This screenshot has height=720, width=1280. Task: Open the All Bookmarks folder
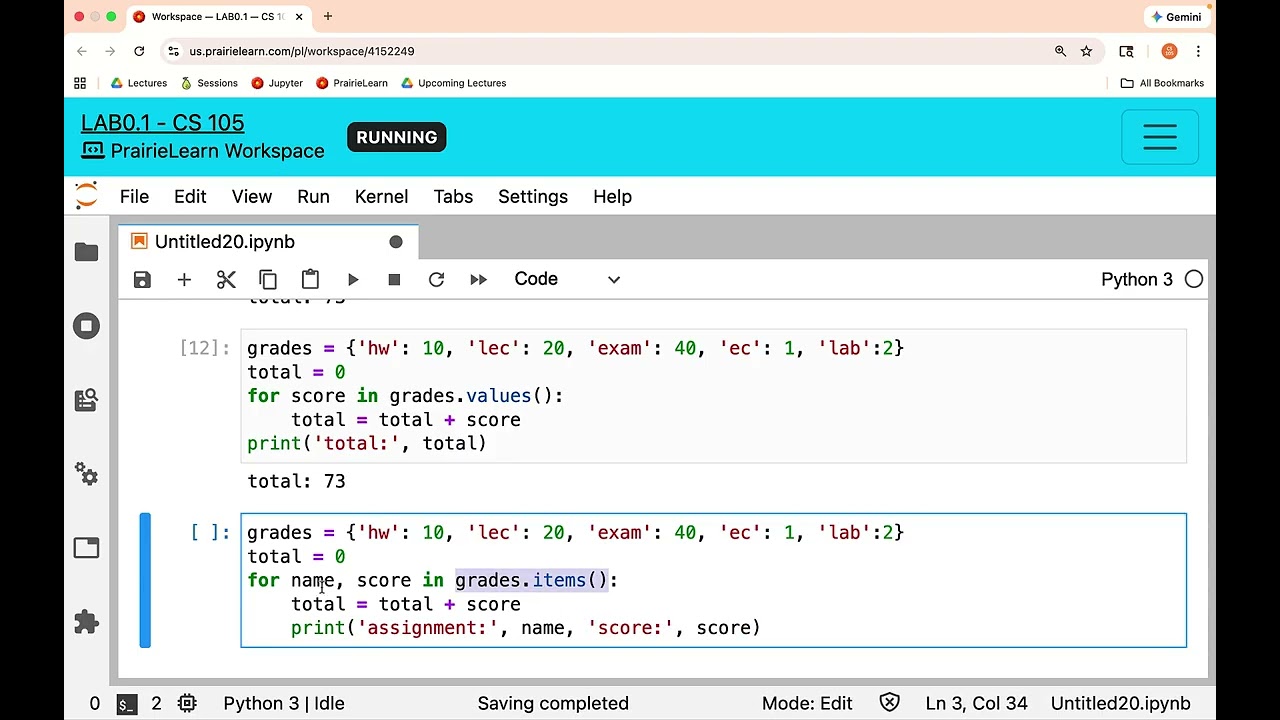click(x=1162, y=83)
